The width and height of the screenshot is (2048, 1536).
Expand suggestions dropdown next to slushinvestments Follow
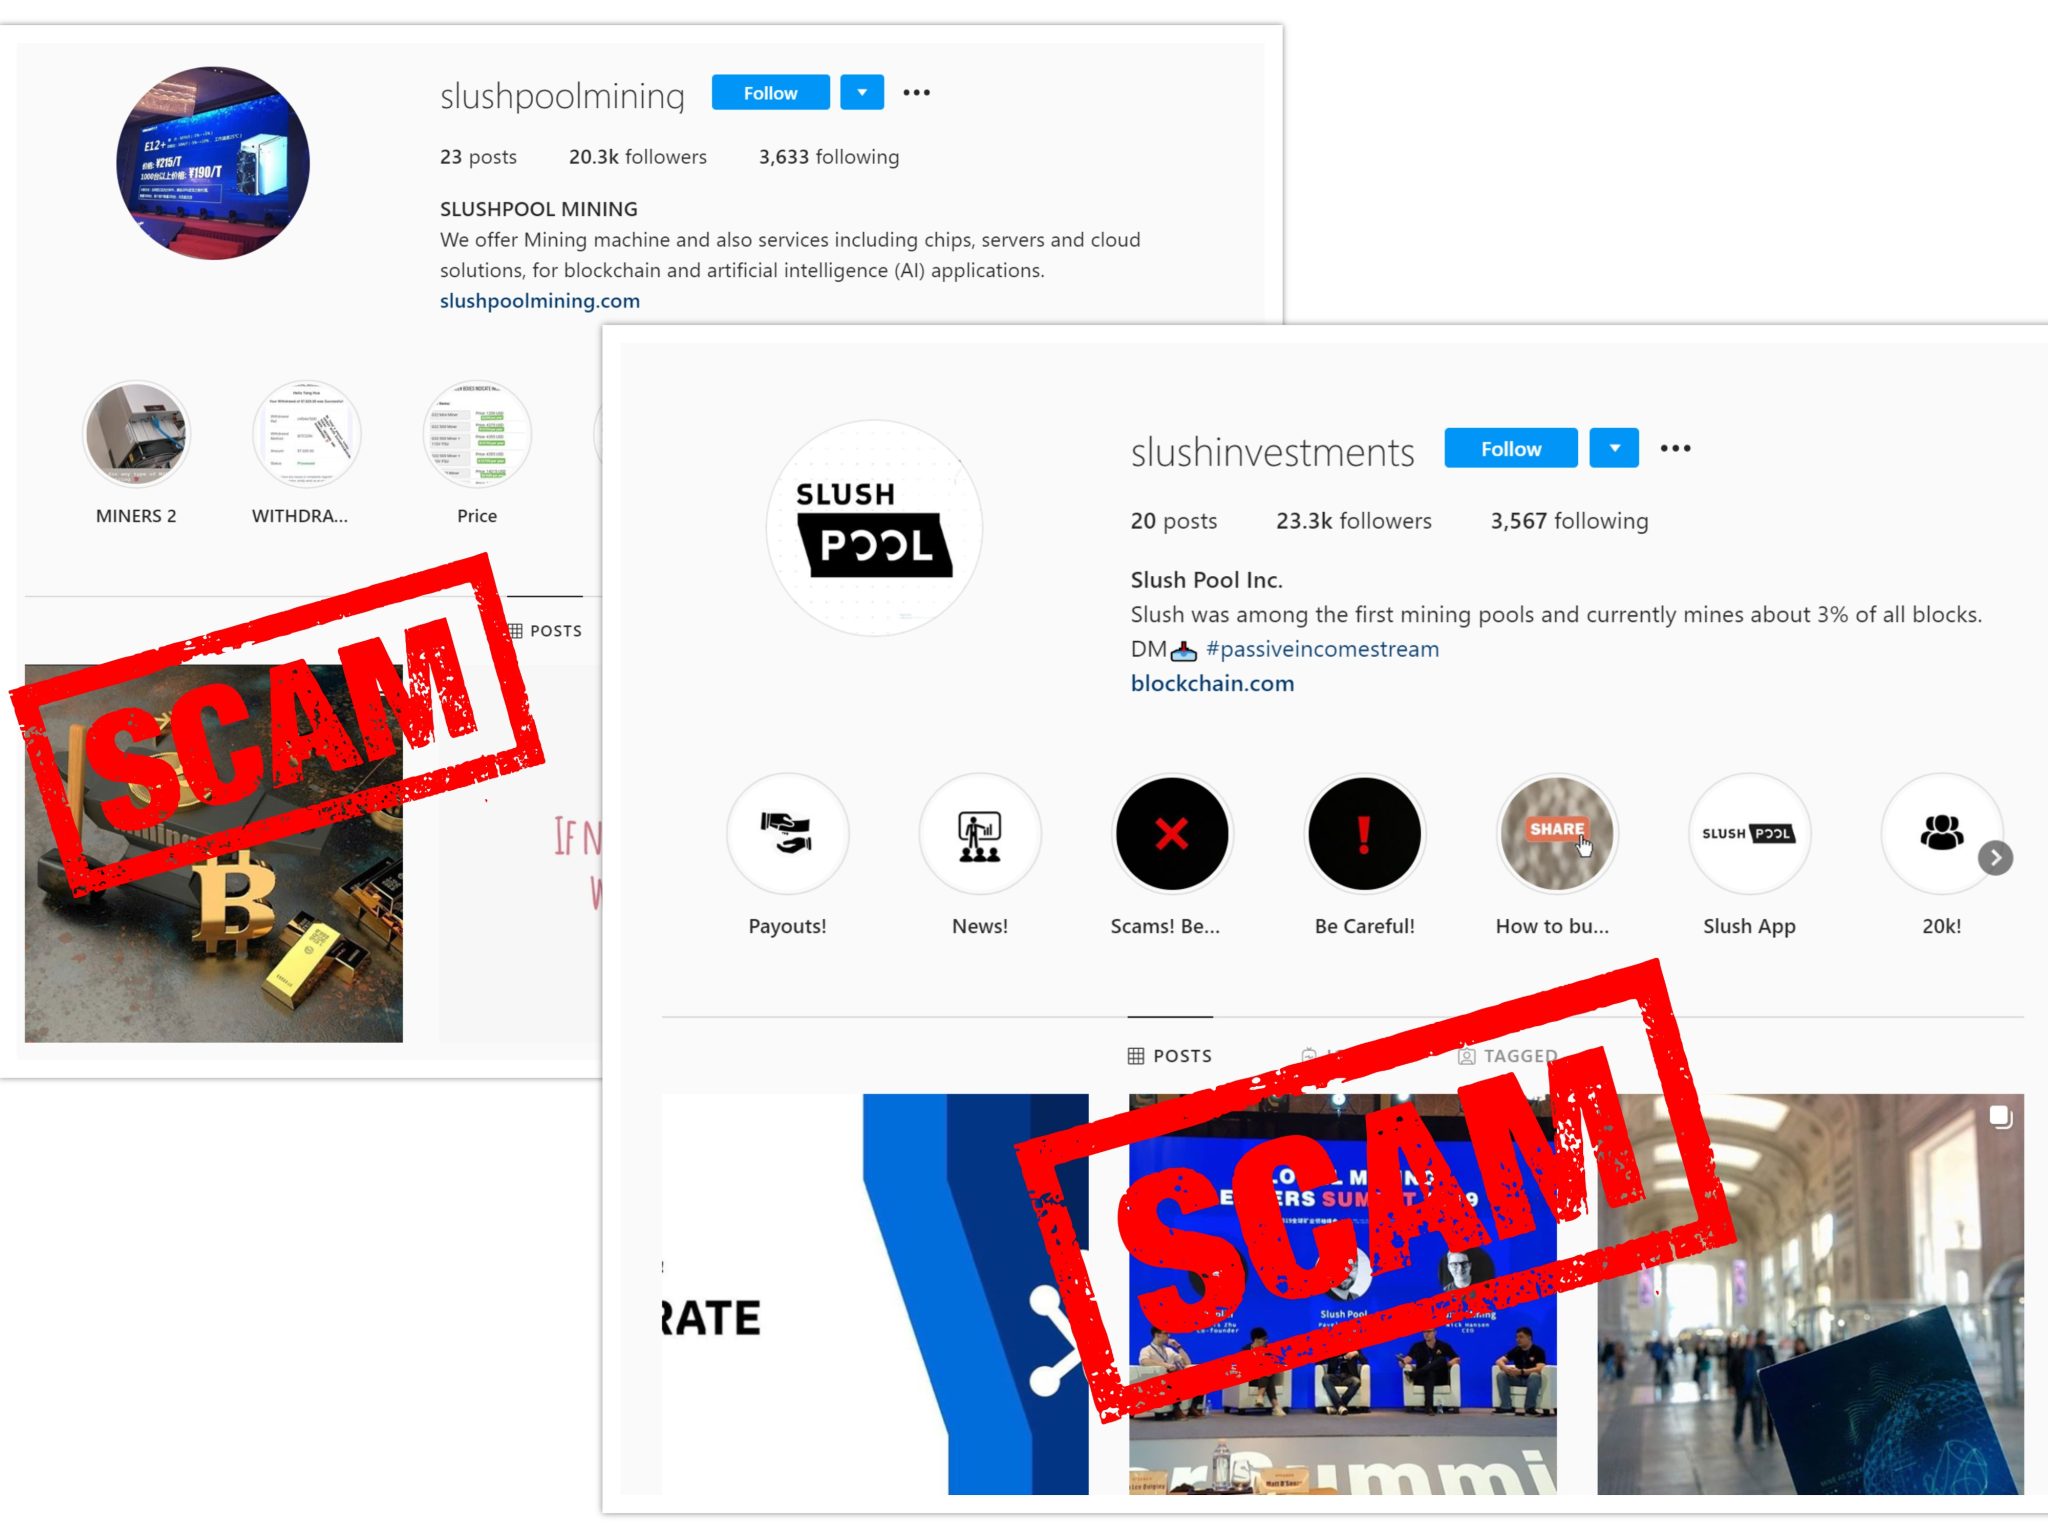tap(1614, 448)
